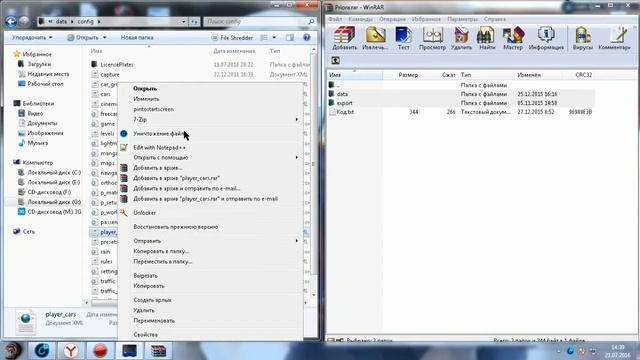Toggle the Explorer preview pane icon

(x=290, y=38)
